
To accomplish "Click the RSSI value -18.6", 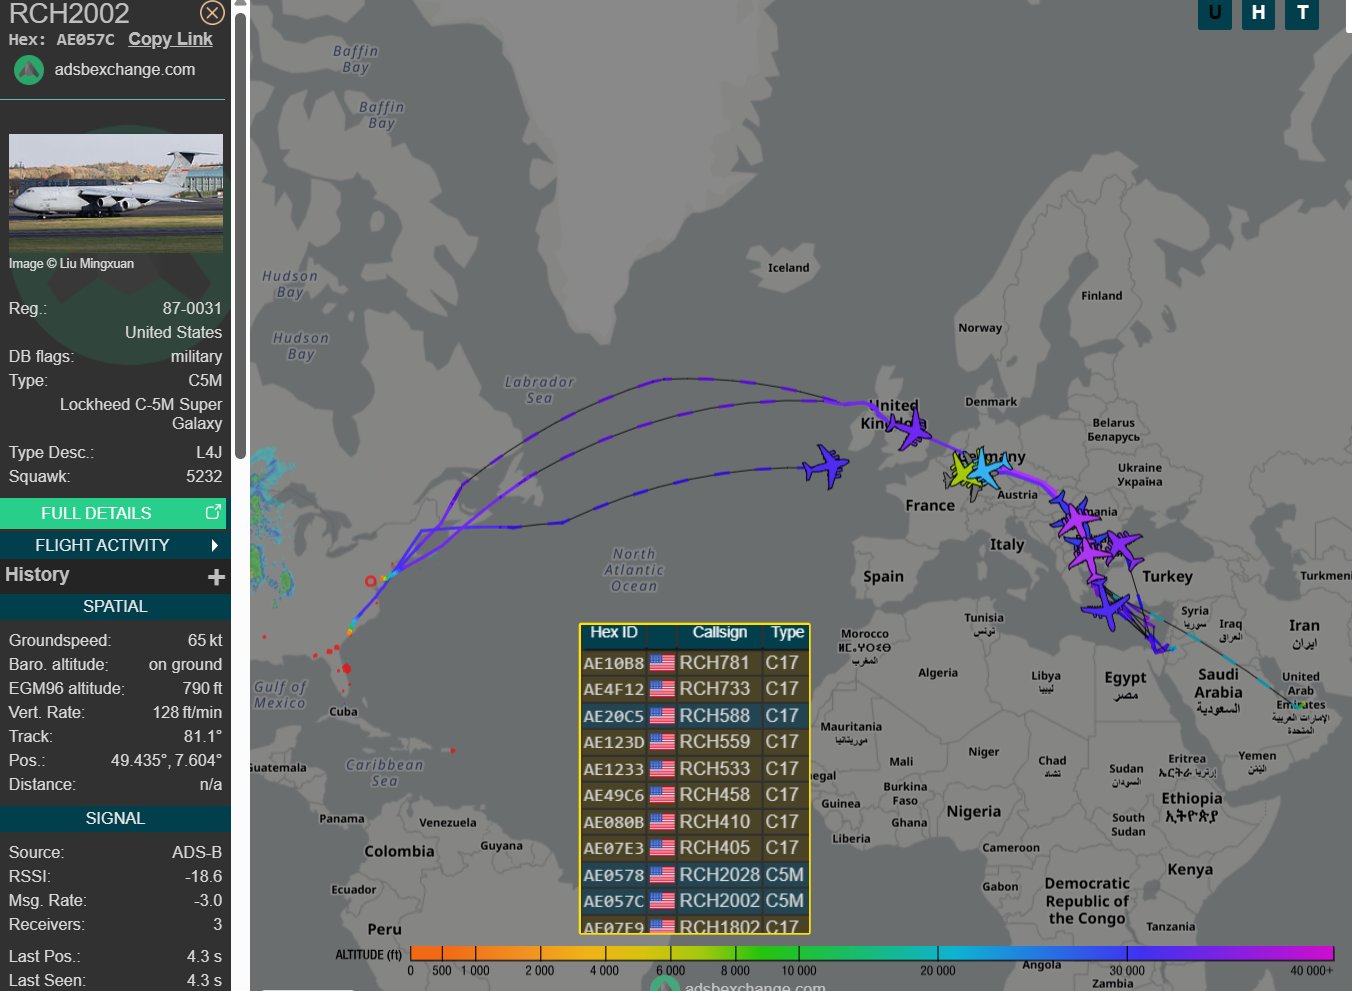I will point(203,877).
